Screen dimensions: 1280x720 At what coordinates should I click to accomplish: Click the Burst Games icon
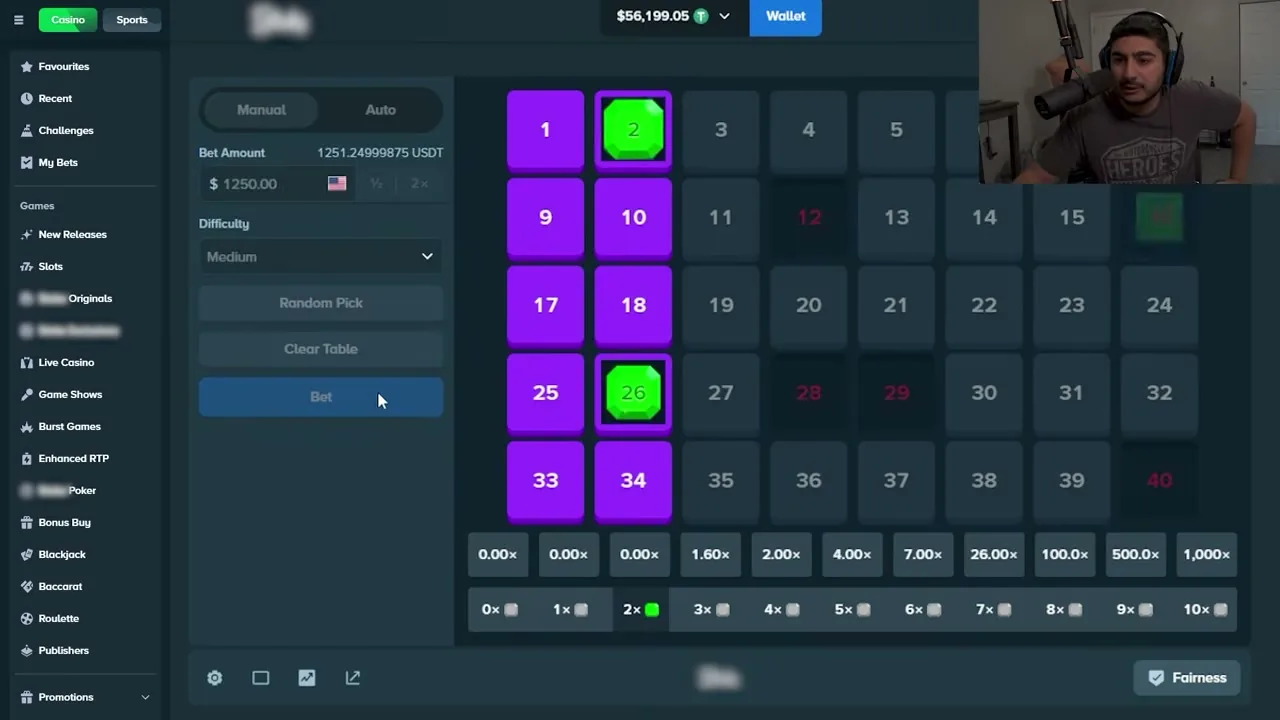click(x=27, y=427)
